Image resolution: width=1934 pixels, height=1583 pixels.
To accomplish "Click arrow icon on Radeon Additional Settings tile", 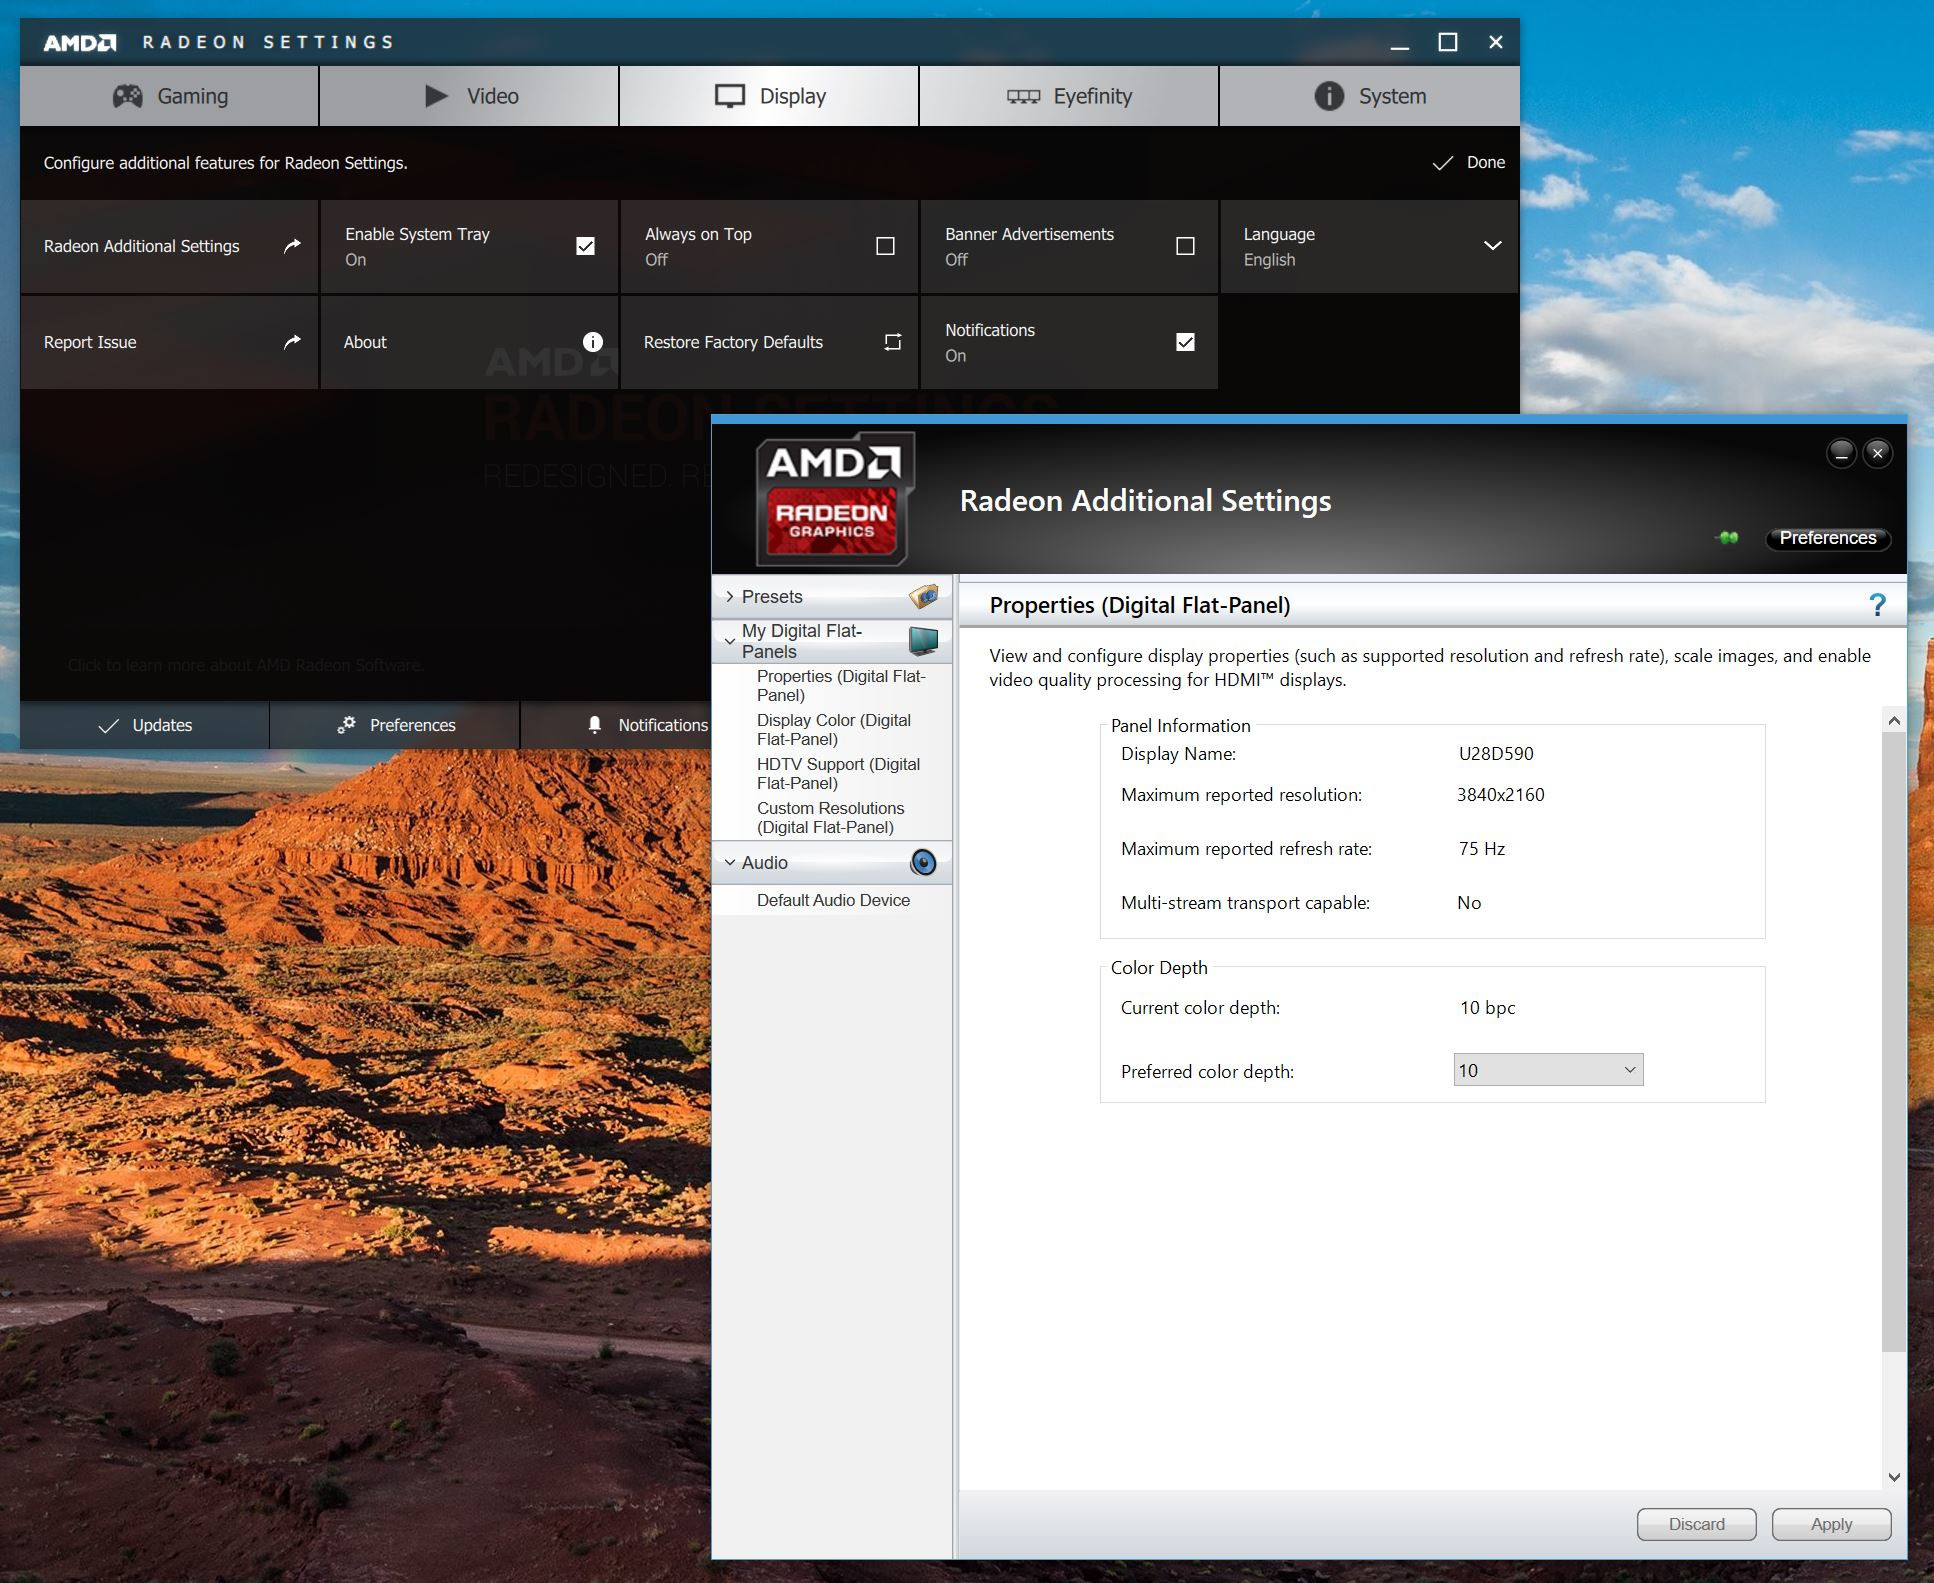I will pos(292,245).
